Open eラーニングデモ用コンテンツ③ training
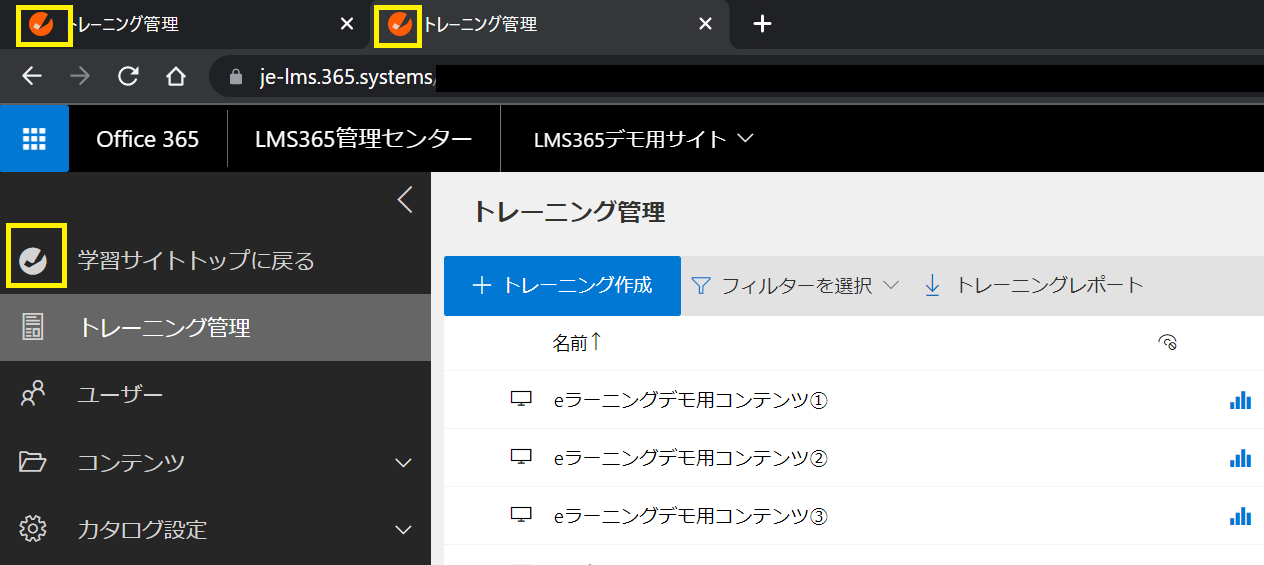This screenshot has height=565, width=1264. tap(691, 516)
